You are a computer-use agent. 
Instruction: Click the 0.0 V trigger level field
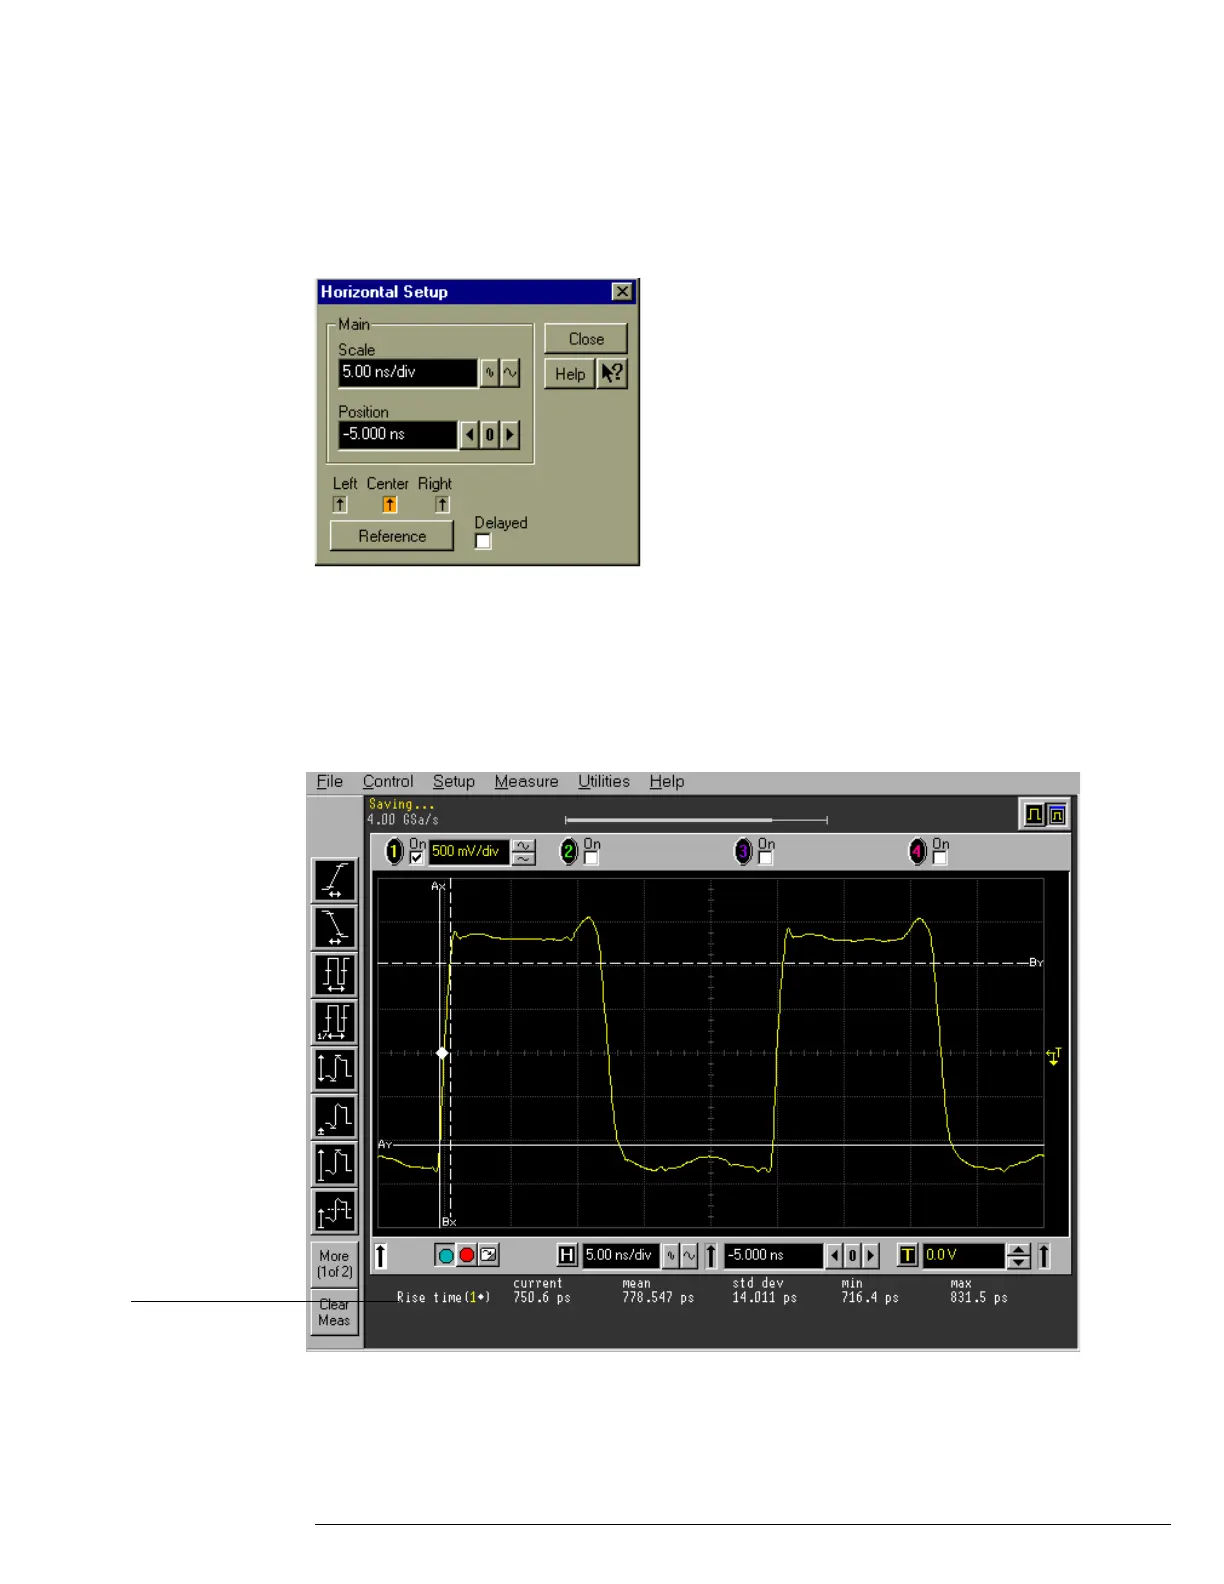tap(964, 1255)
